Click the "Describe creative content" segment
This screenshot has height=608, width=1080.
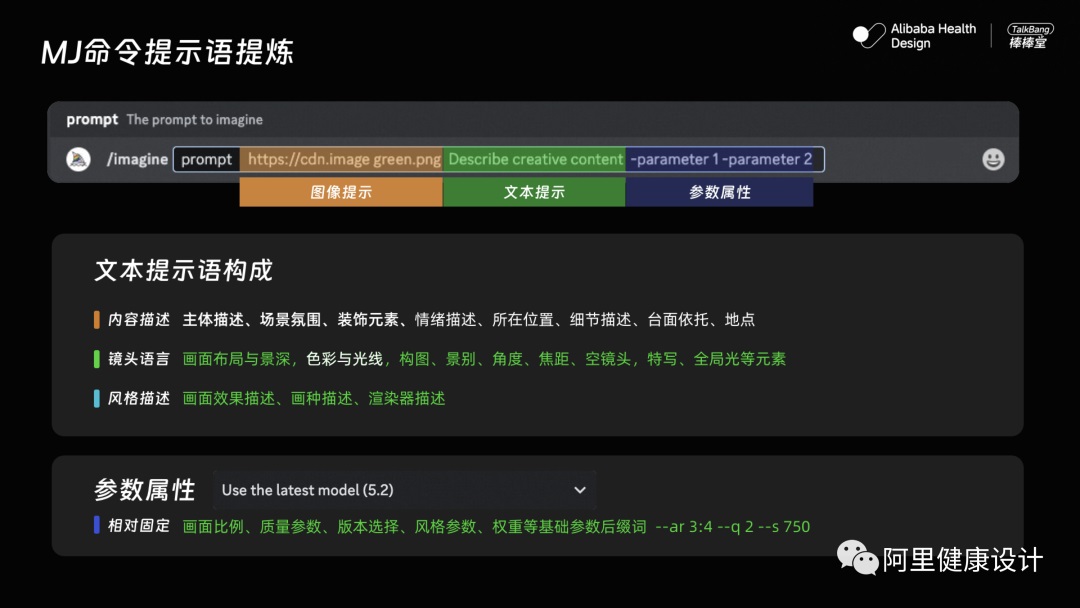point(534,159)
